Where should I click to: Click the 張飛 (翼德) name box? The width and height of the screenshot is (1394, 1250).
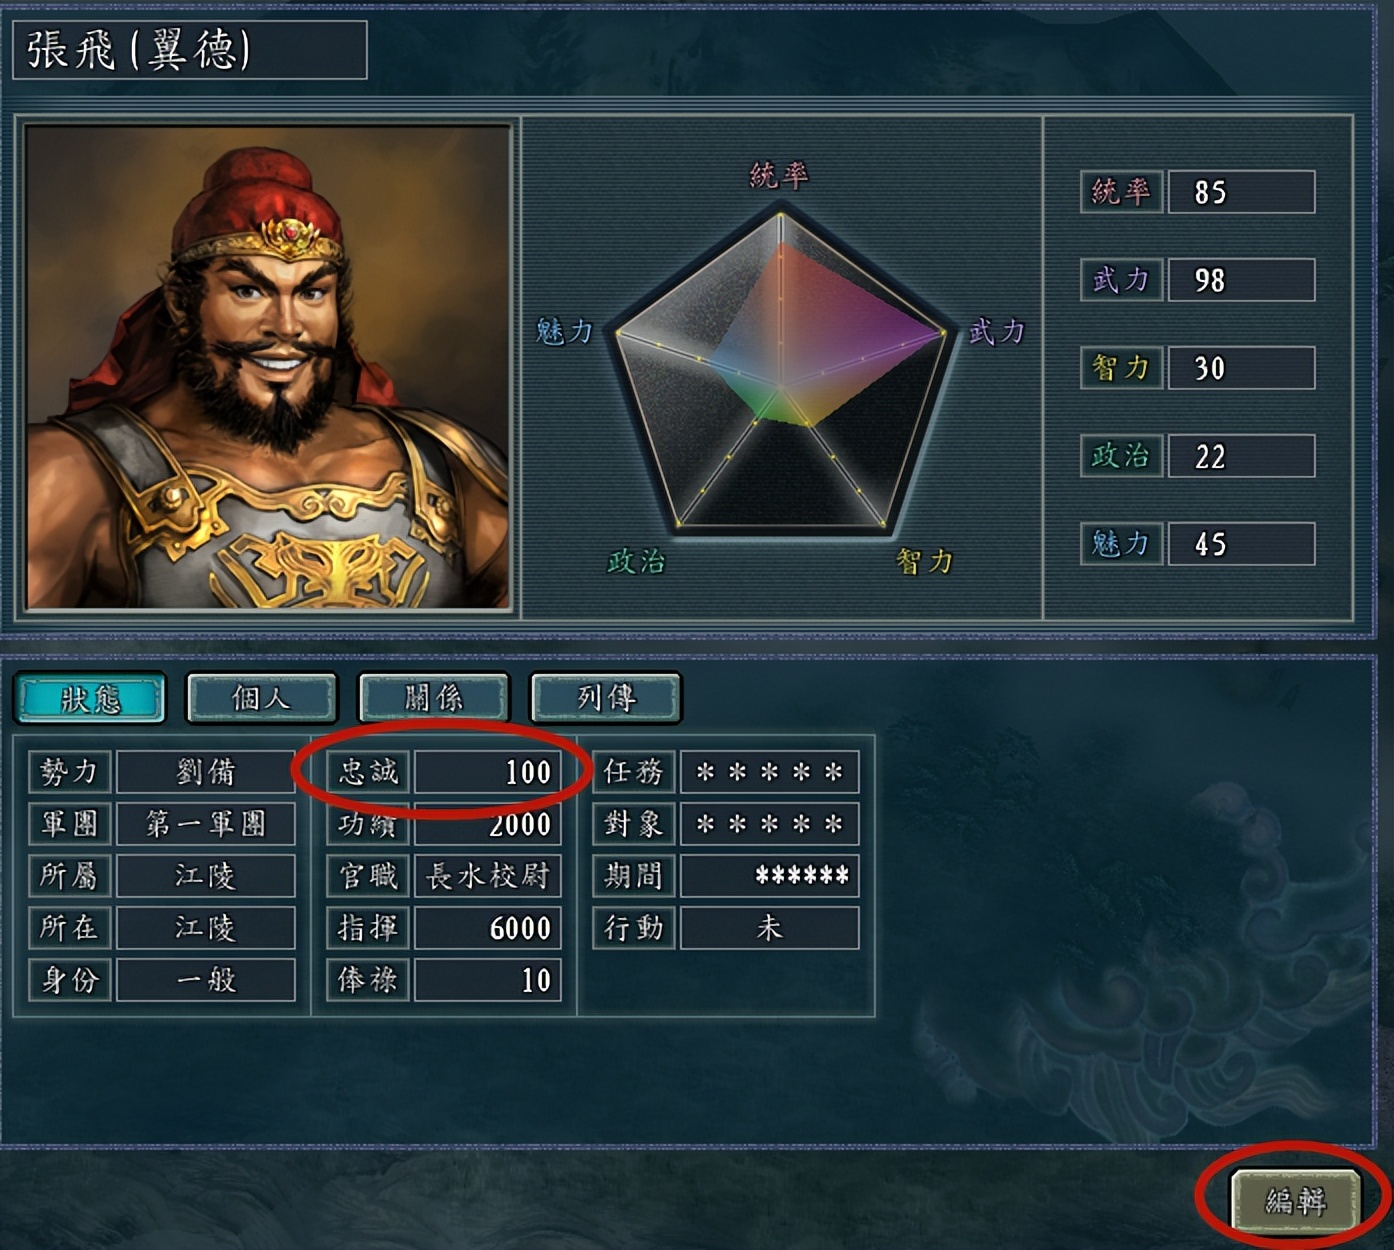pos(190,50)
